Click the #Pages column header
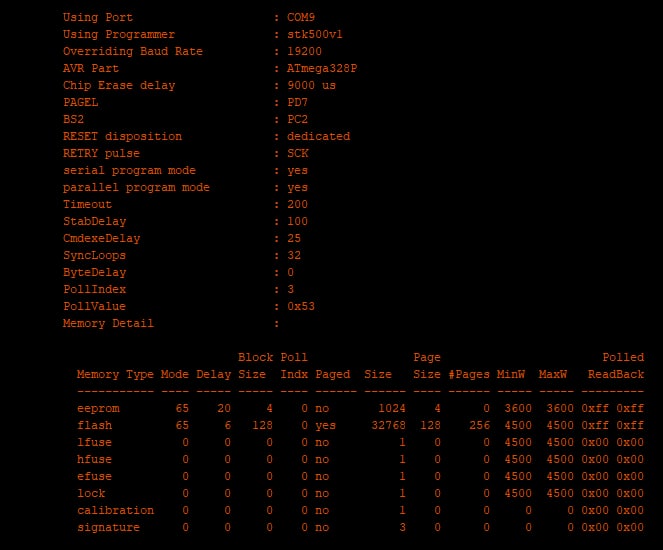The height and width of the screenshot is (550, 663). pos(469,375)
